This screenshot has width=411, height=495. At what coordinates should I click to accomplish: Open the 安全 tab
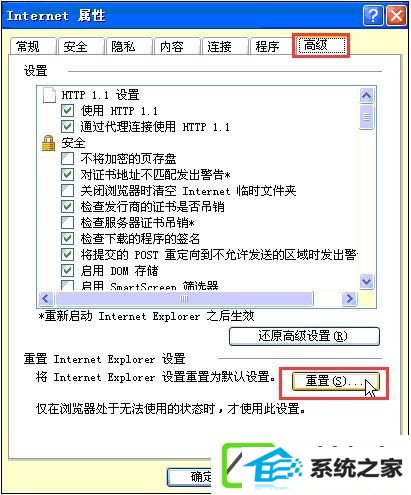point(80,46)
